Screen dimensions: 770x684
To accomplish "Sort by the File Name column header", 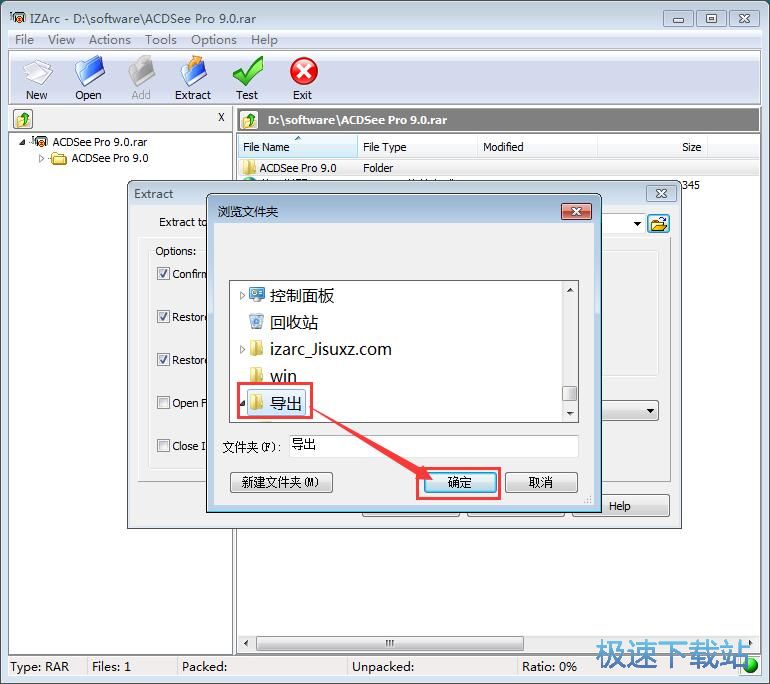I will [299, 147].
